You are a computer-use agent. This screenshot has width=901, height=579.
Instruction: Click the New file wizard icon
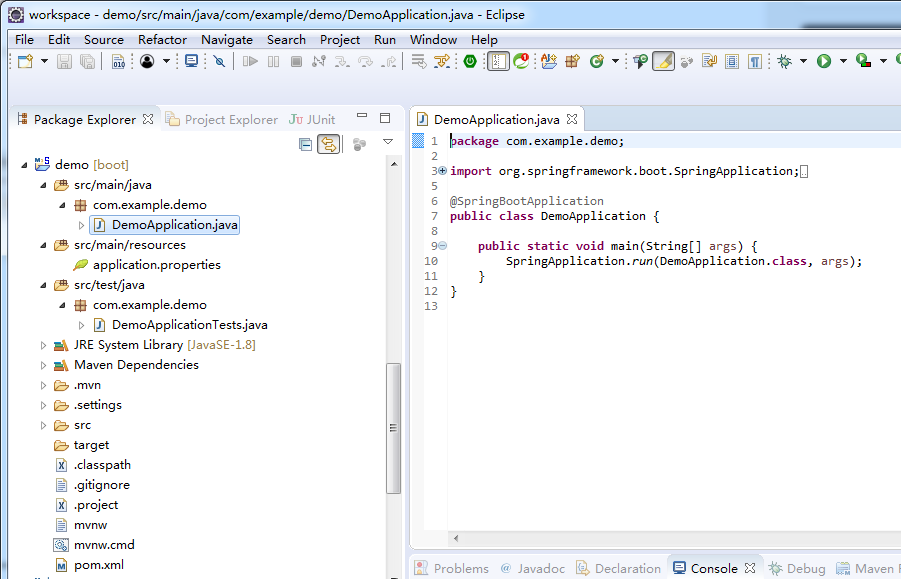[x=25, y=62]
